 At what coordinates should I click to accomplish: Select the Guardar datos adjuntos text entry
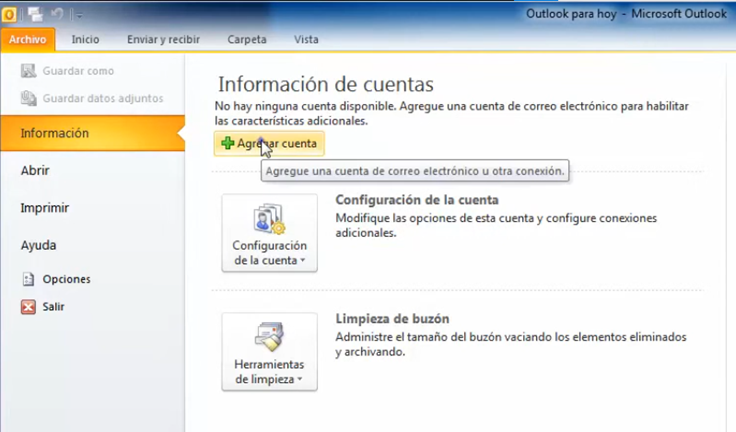click(103, 98)
